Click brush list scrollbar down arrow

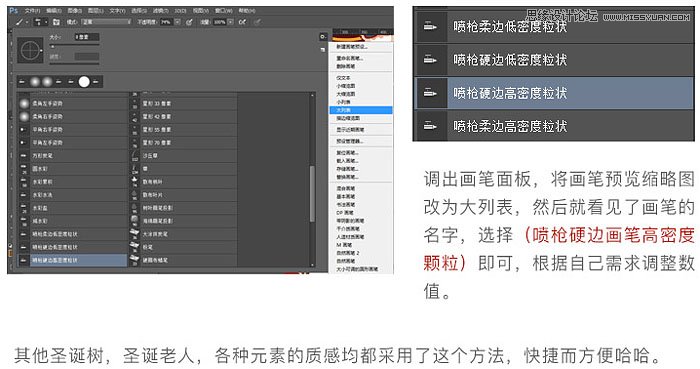[312, 264]
